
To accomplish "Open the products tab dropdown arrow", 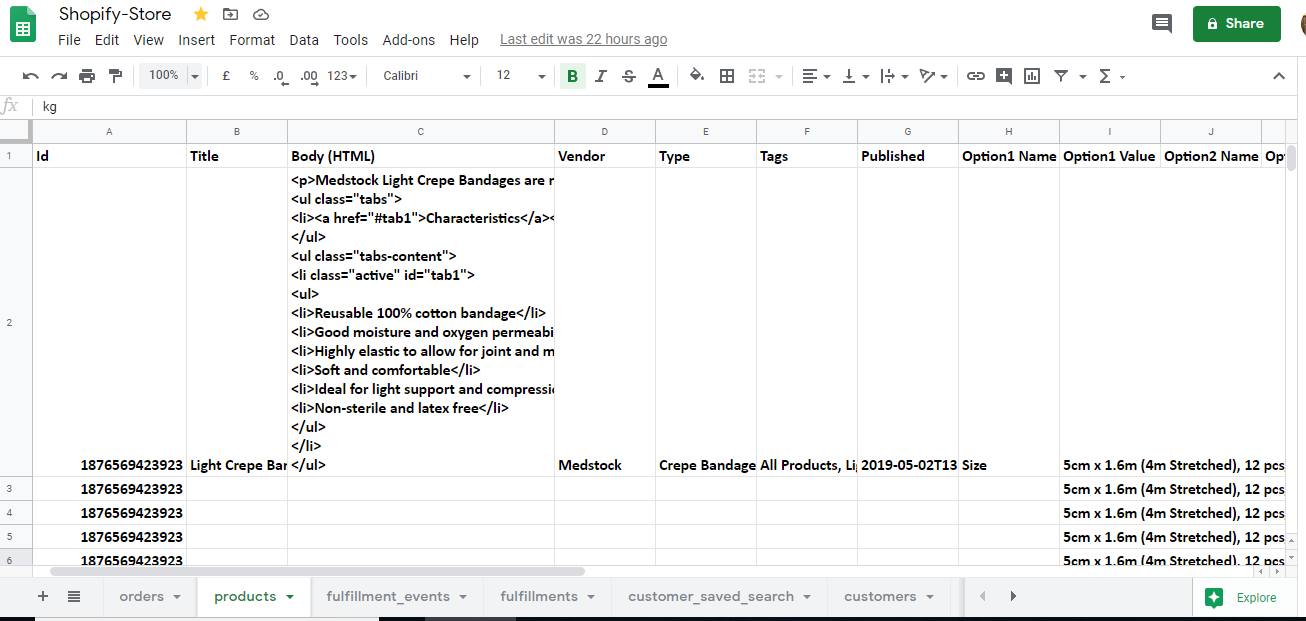I will coord(290,597).
